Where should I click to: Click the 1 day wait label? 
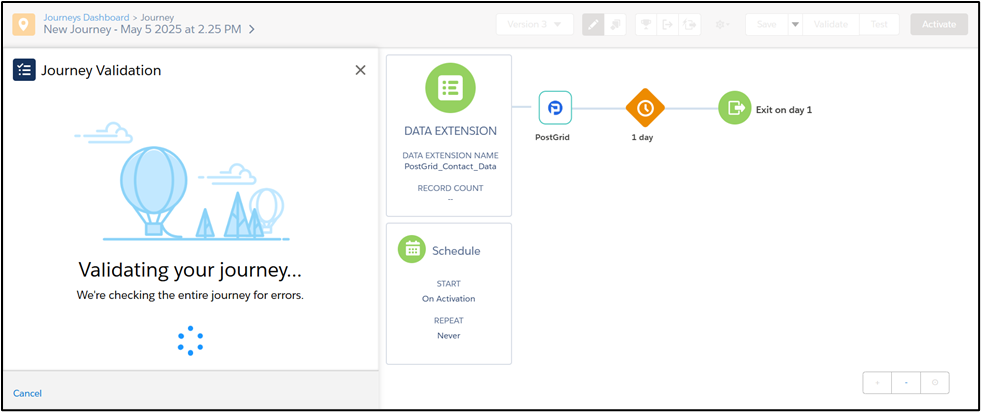(x=642, y=138)
